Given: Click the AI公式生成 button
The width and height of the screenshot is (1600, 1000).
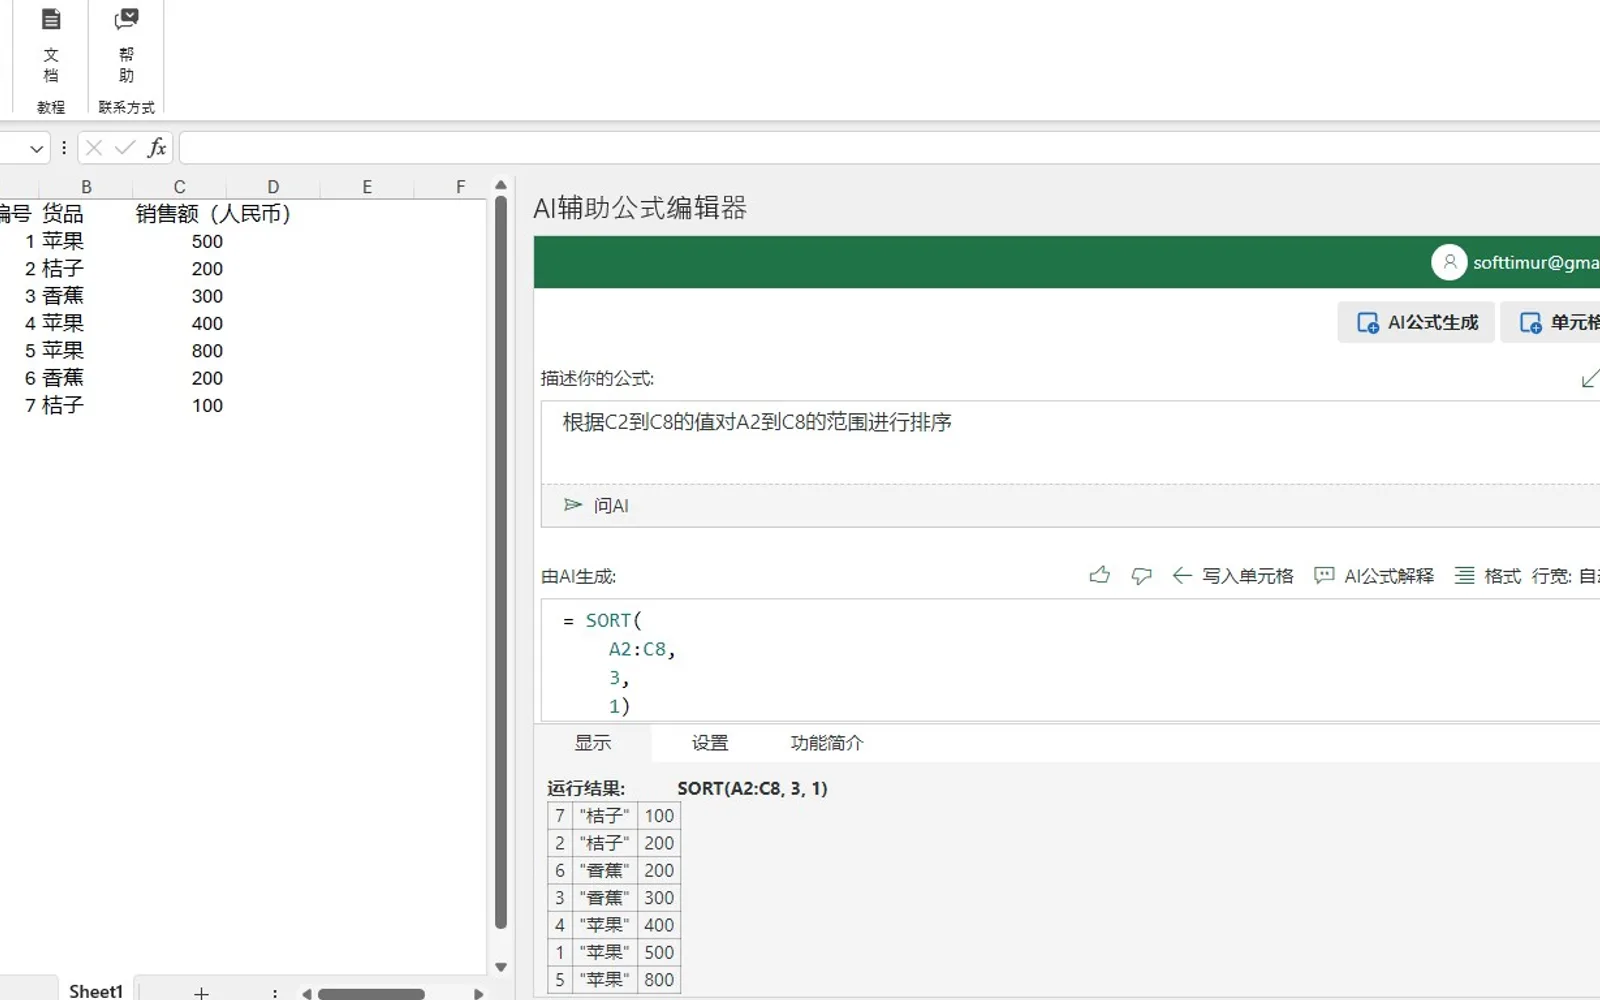Looking at the screenshot, I should [1416, 322].
